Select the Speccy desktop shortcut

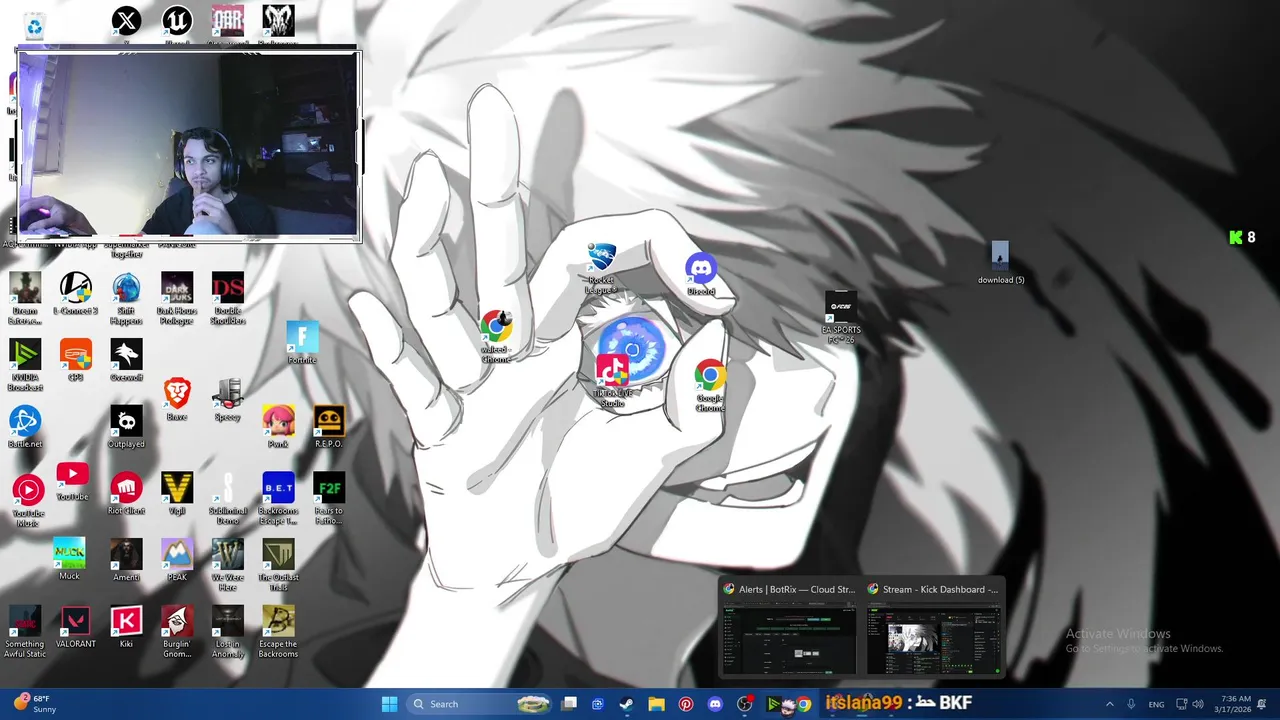(x=227, y=399)
